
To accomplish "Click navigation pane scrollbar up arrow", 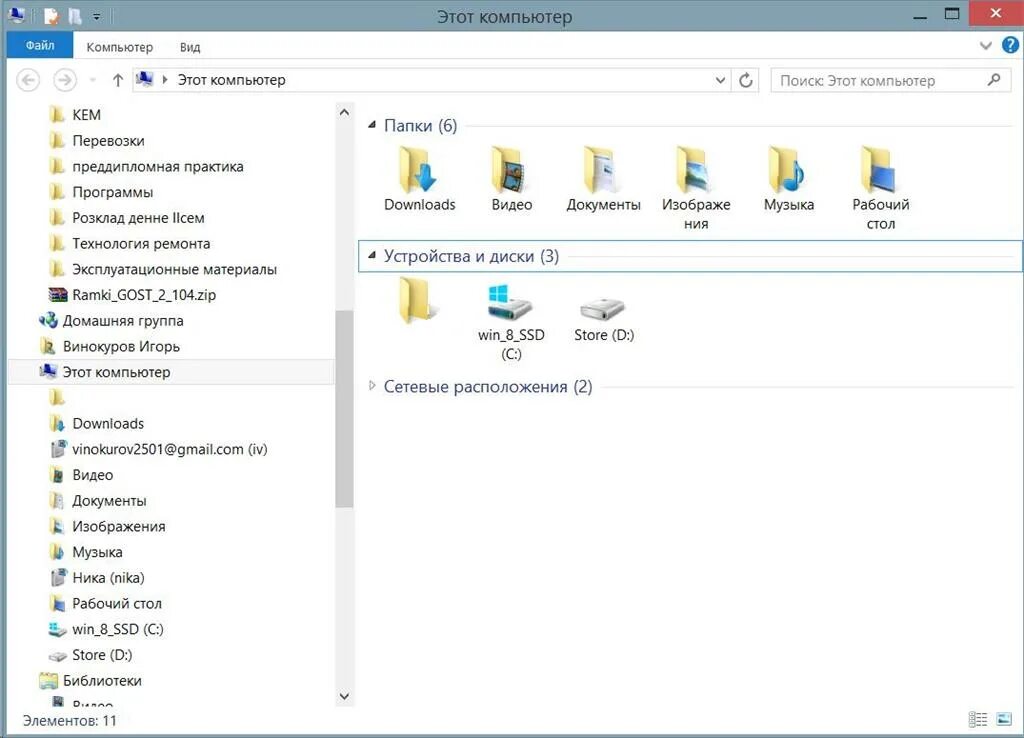I will pos(344,112).
